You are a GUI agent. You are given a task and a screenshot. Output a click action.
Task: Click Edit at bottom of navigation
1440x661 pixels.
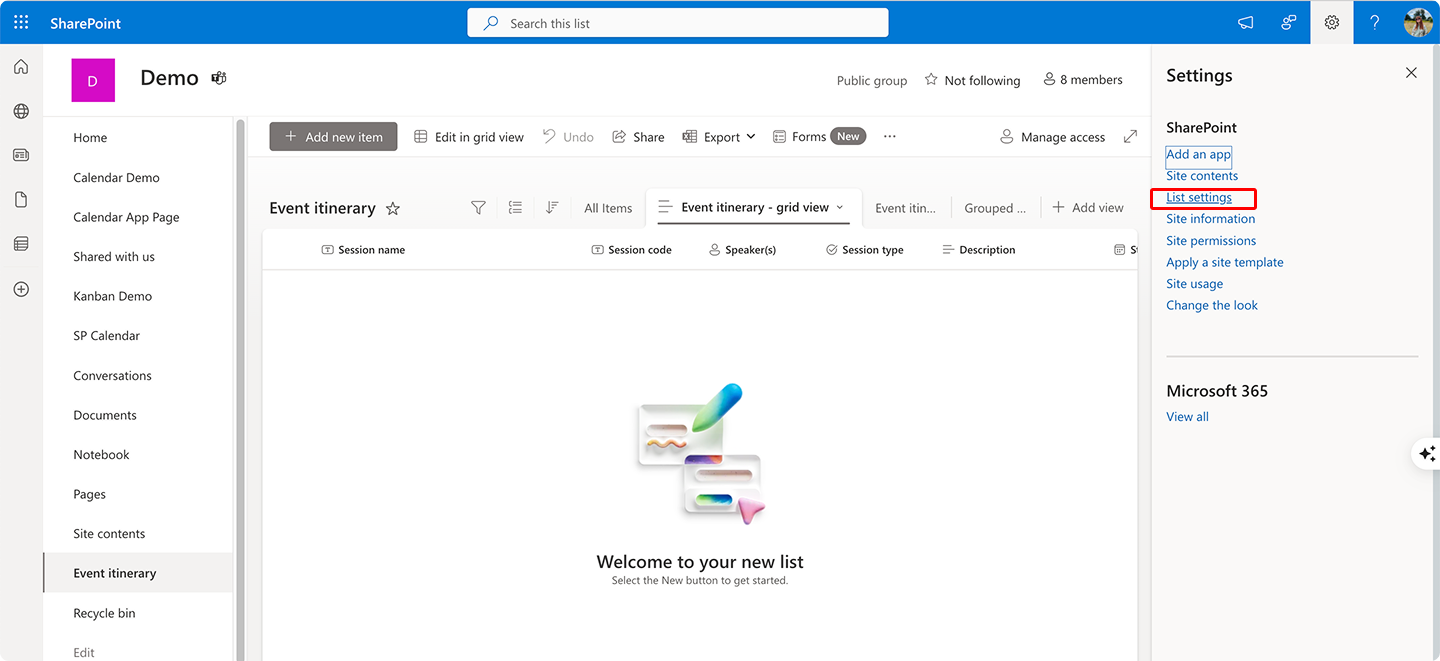84,652
